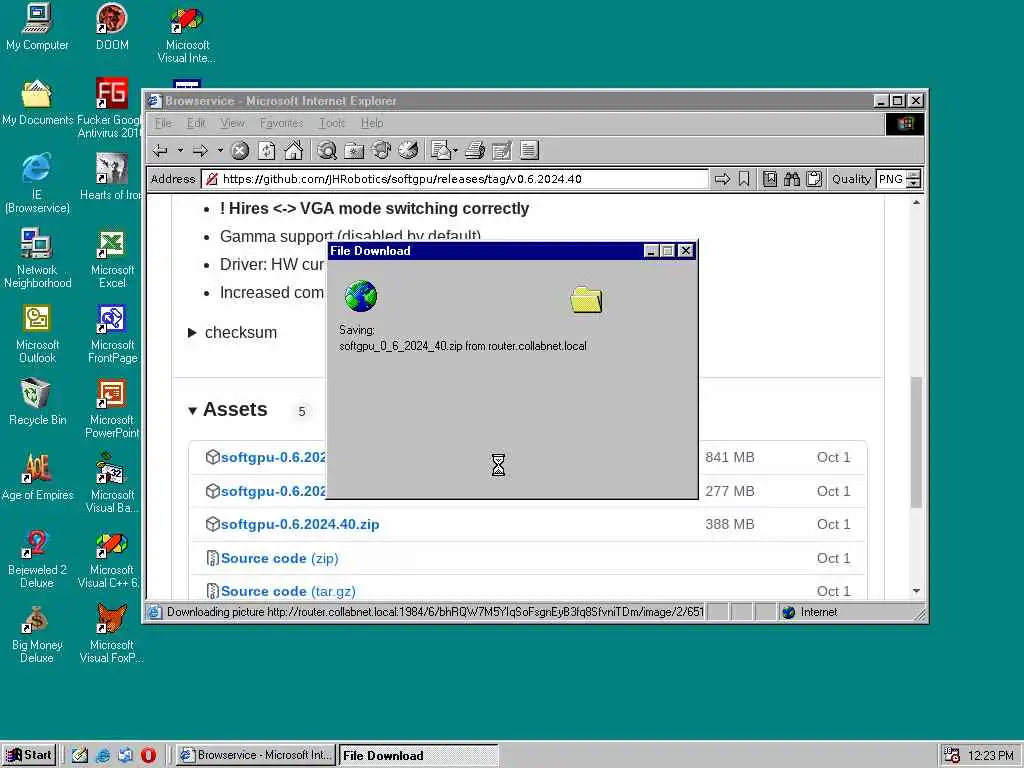The height and width of the screenshot is (768, 1024).
Task: Select the Age of Empires desktop icon
Action: coord(37,477)
